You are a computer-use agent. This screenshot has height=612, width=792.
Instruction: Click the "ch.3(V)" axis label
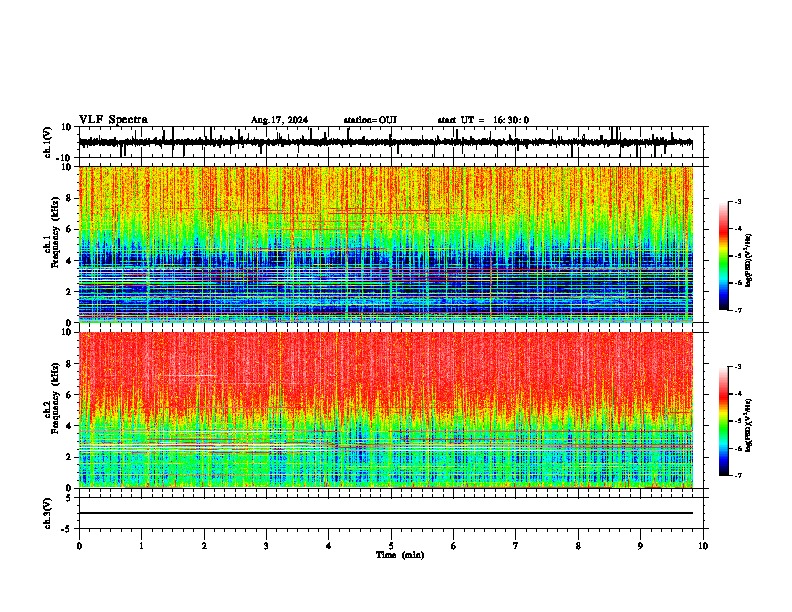point(48,514)
